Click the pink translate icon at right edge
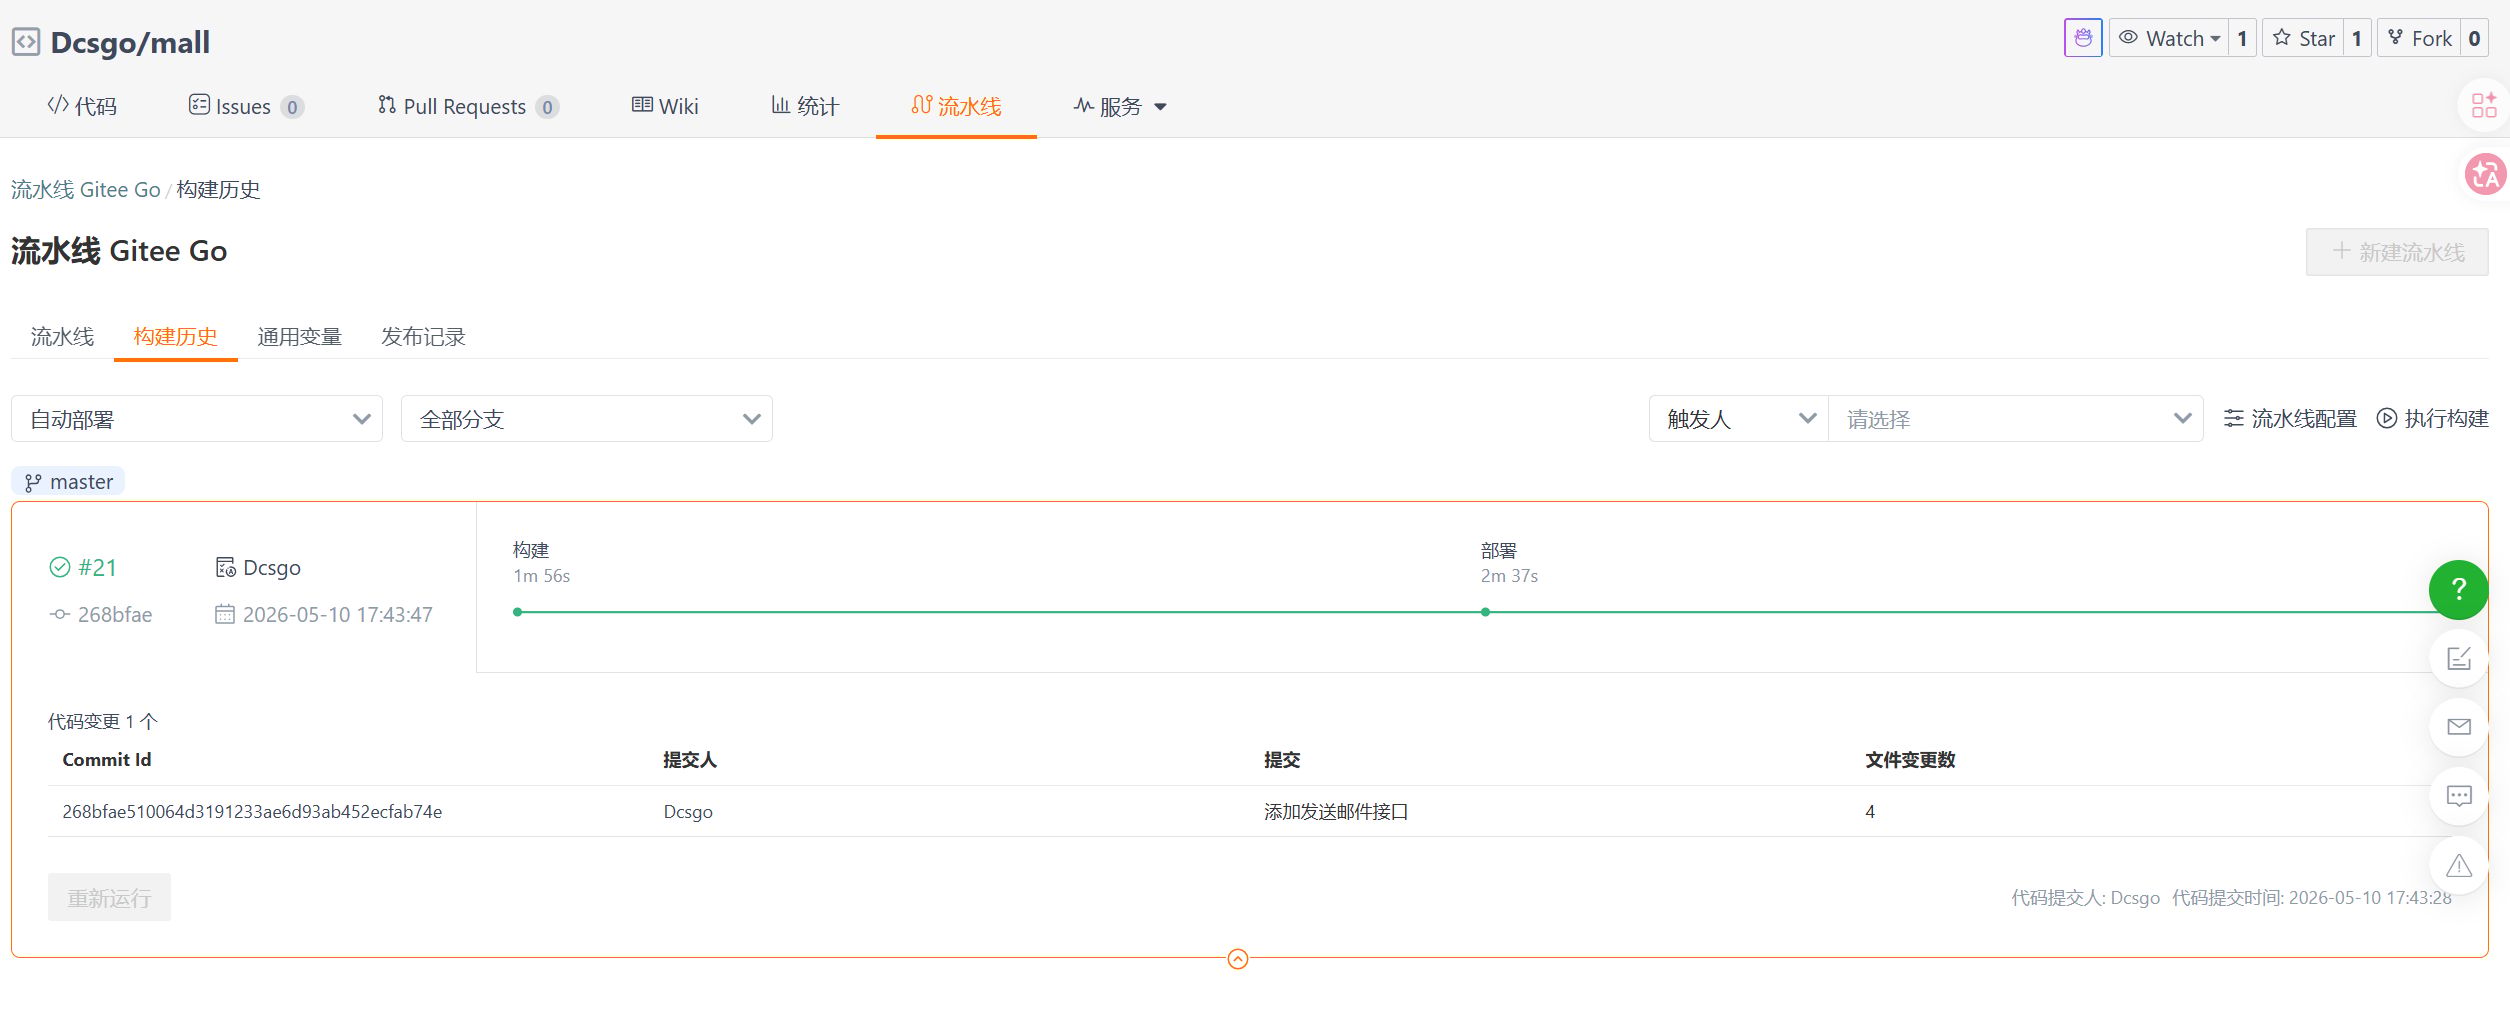Screen dimensions: 2510x1023 (2485, 175)
